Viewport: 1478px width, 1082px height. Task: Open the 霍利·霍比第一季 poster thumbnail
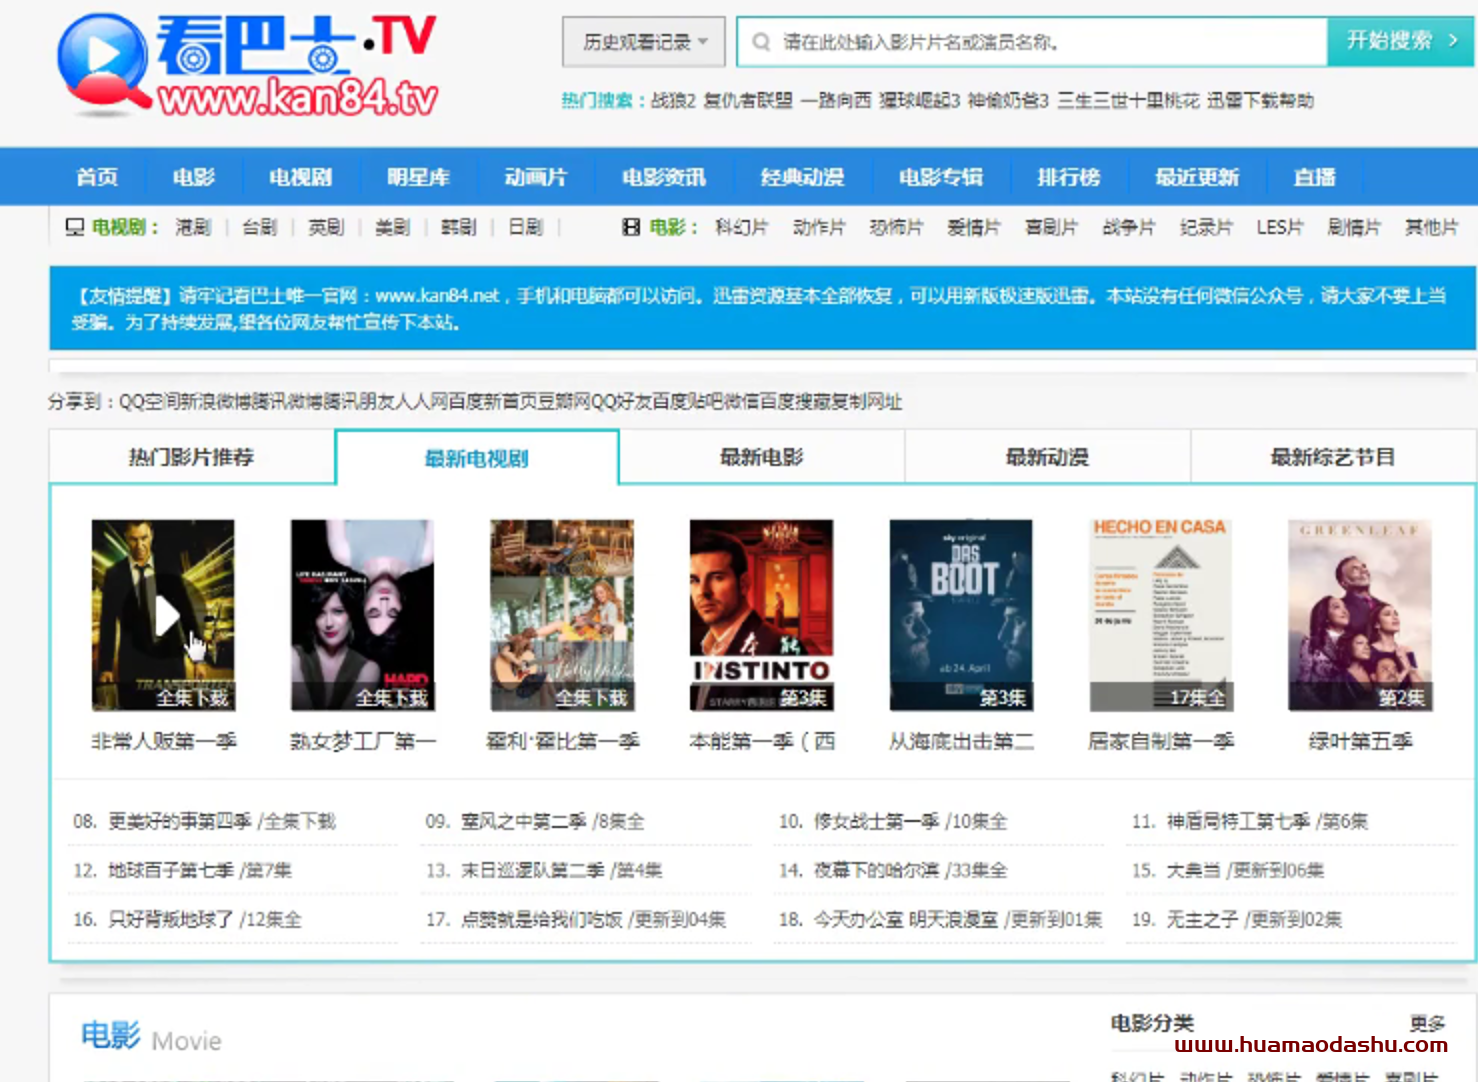point(562,615)
